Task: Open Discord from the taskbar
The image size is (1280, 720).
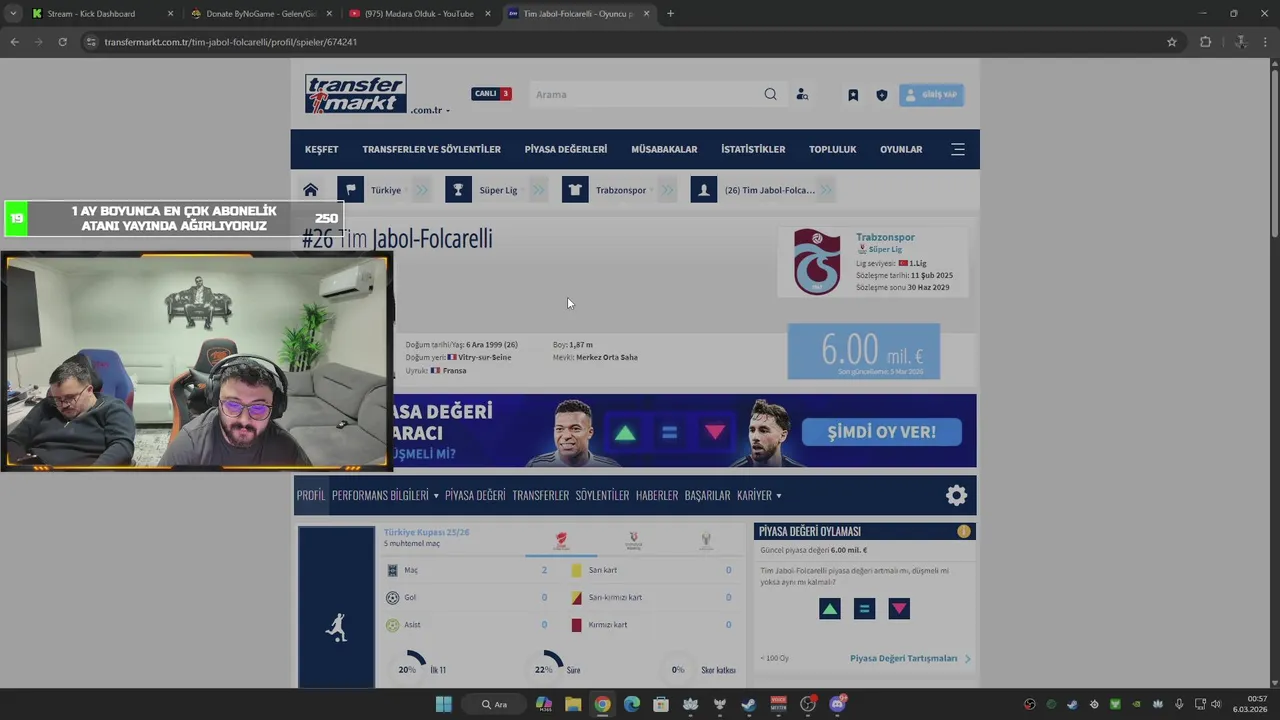Action: click(838, 704)
